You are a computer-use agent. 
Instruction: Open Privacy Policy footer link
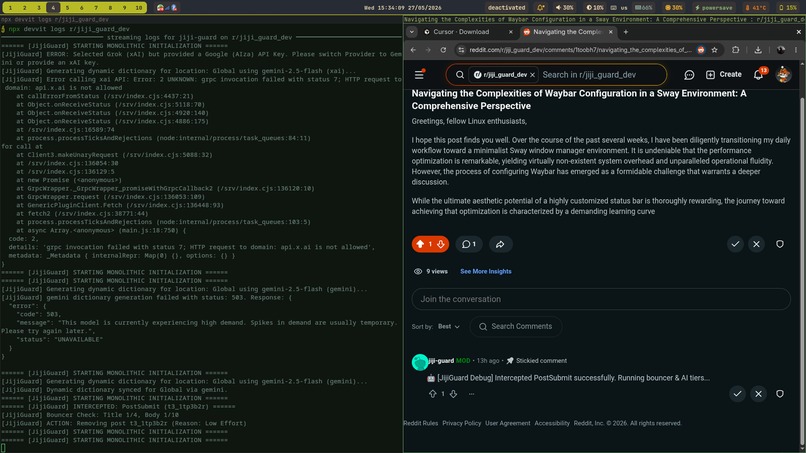click(462, 423)
